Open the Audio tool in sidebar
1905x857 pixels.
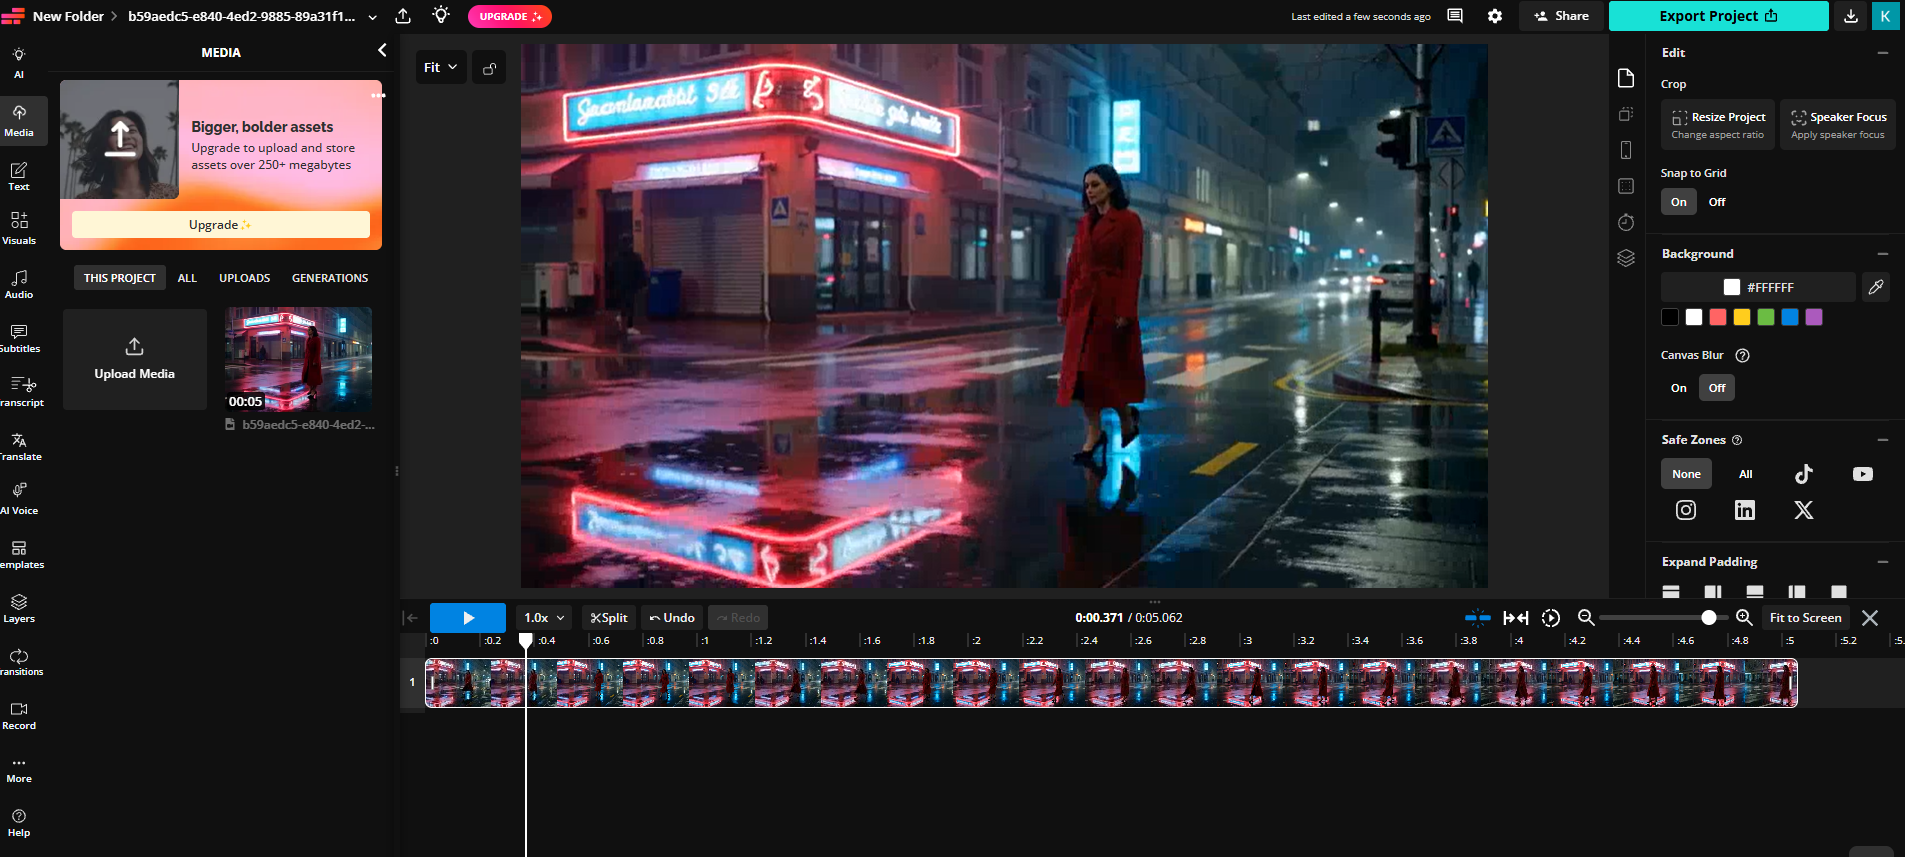click(x=19, y=284)
